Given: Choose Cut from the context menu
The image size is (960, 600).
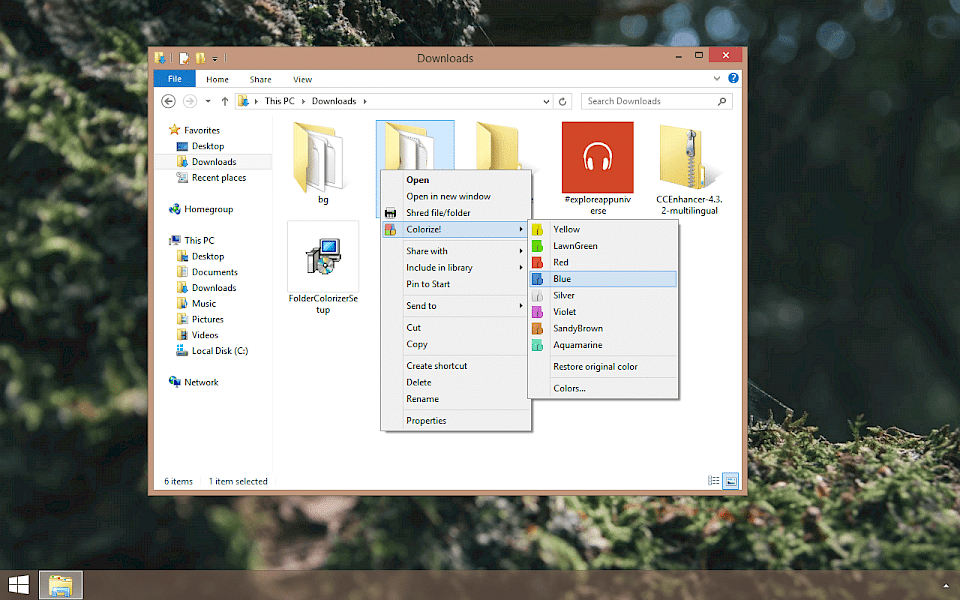Looking at the screenshot, I should point(456,328).
